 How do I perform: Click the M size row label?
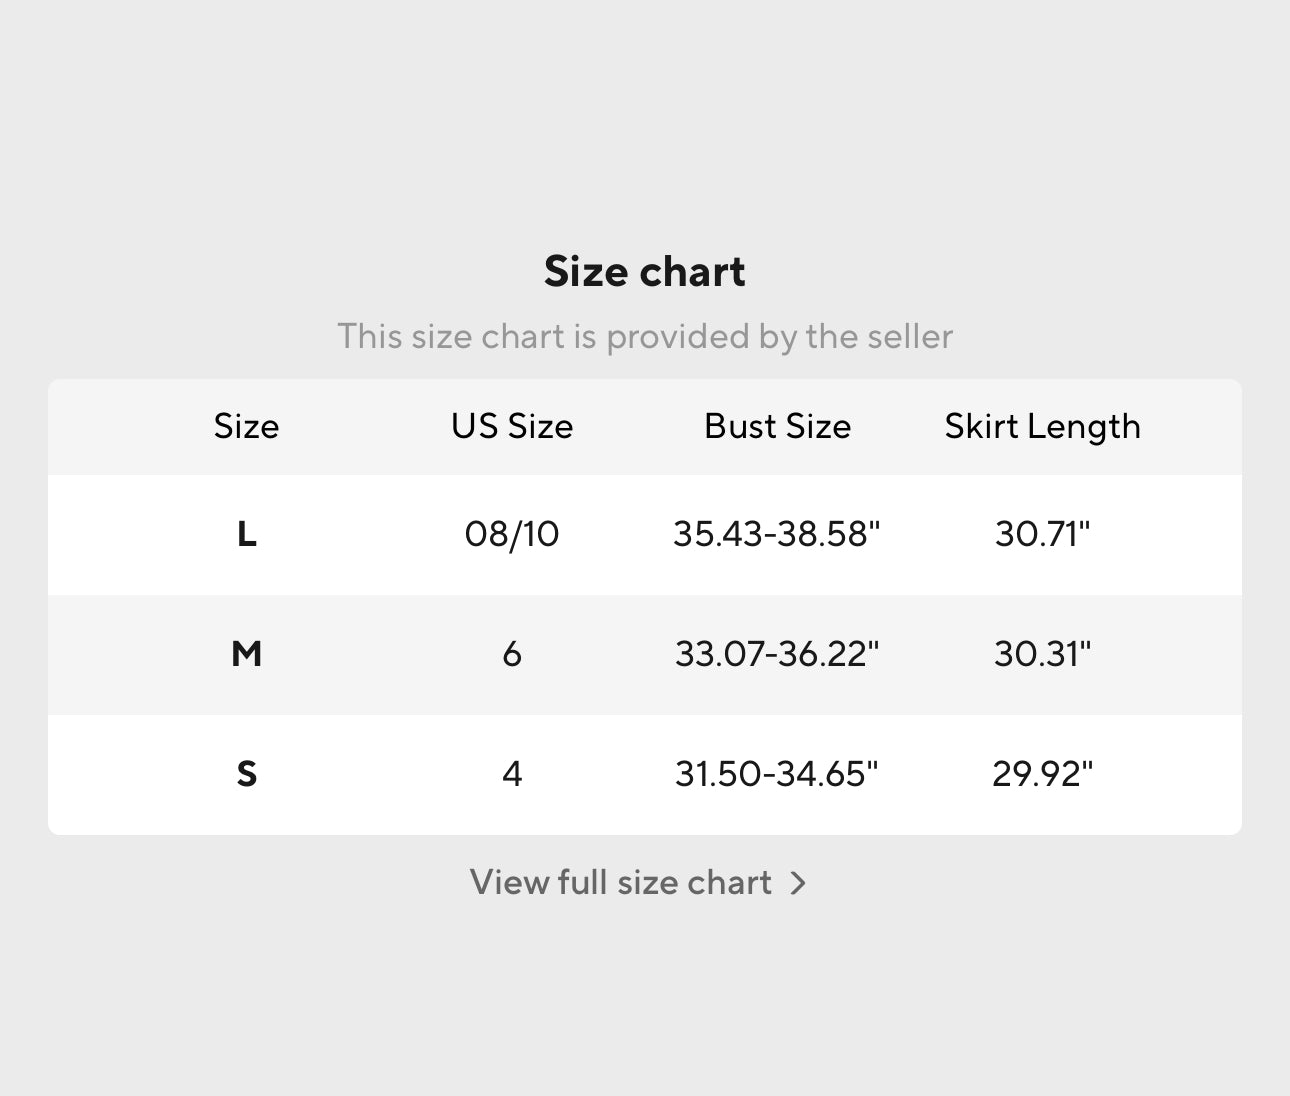pyautogui.click(x=246, y=654)
